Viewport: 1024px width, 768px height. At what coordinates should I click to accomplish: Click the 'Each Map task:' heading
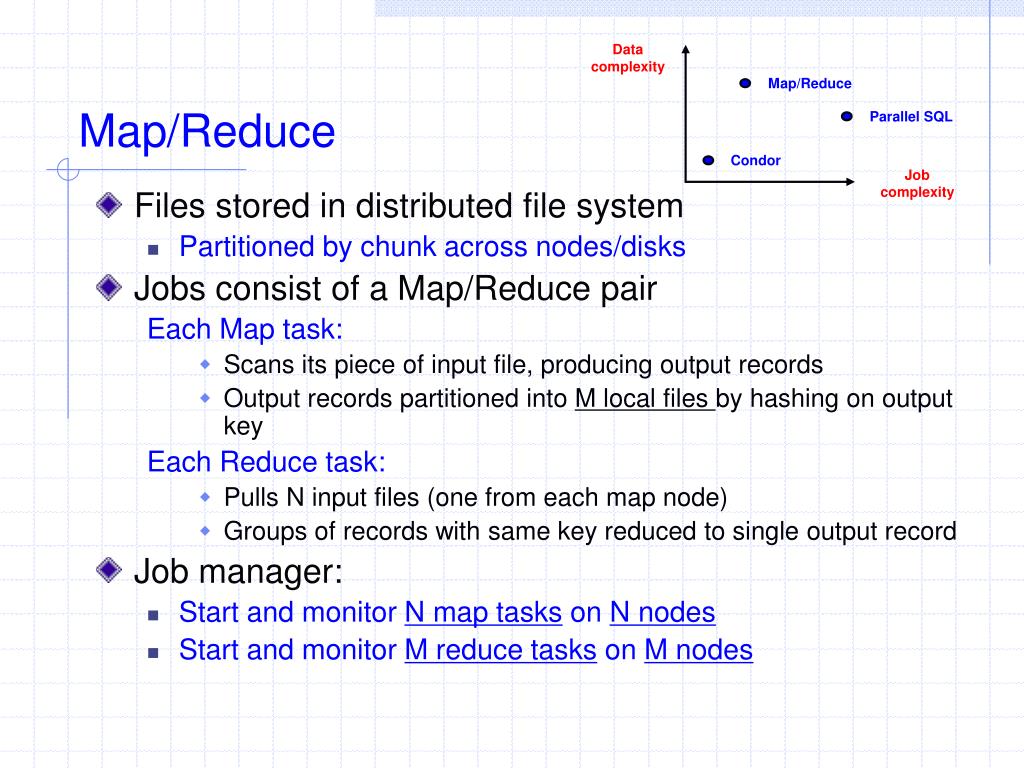point(245,330)
